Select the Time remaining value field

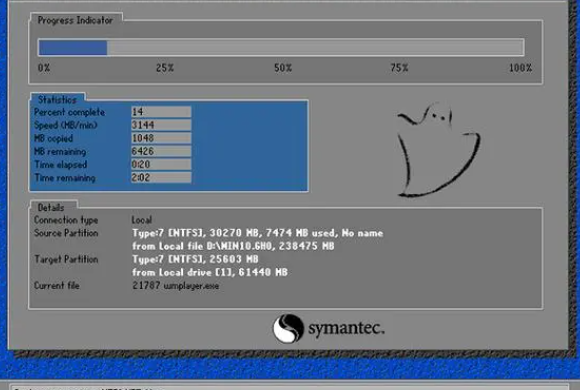161,178
